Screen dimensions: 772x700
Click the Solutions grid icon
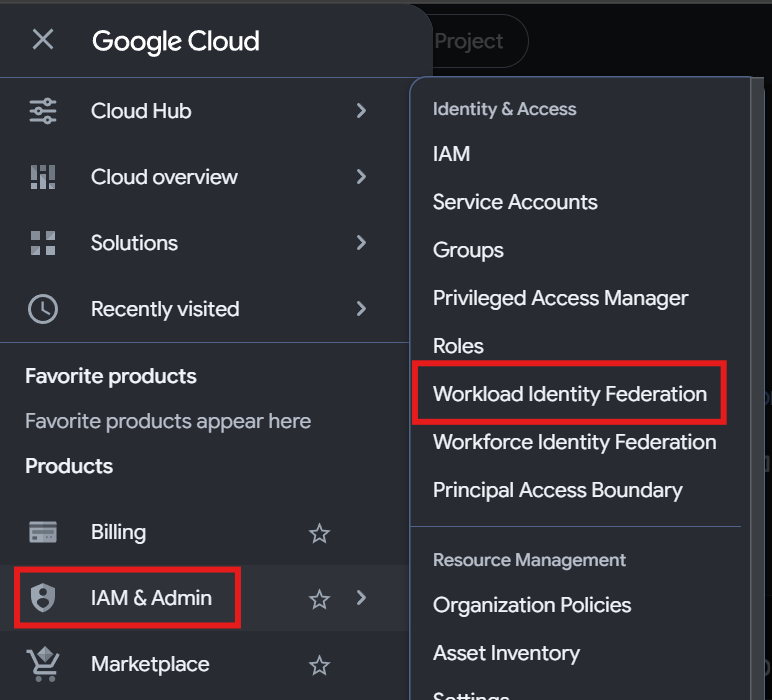click(43, 243)
